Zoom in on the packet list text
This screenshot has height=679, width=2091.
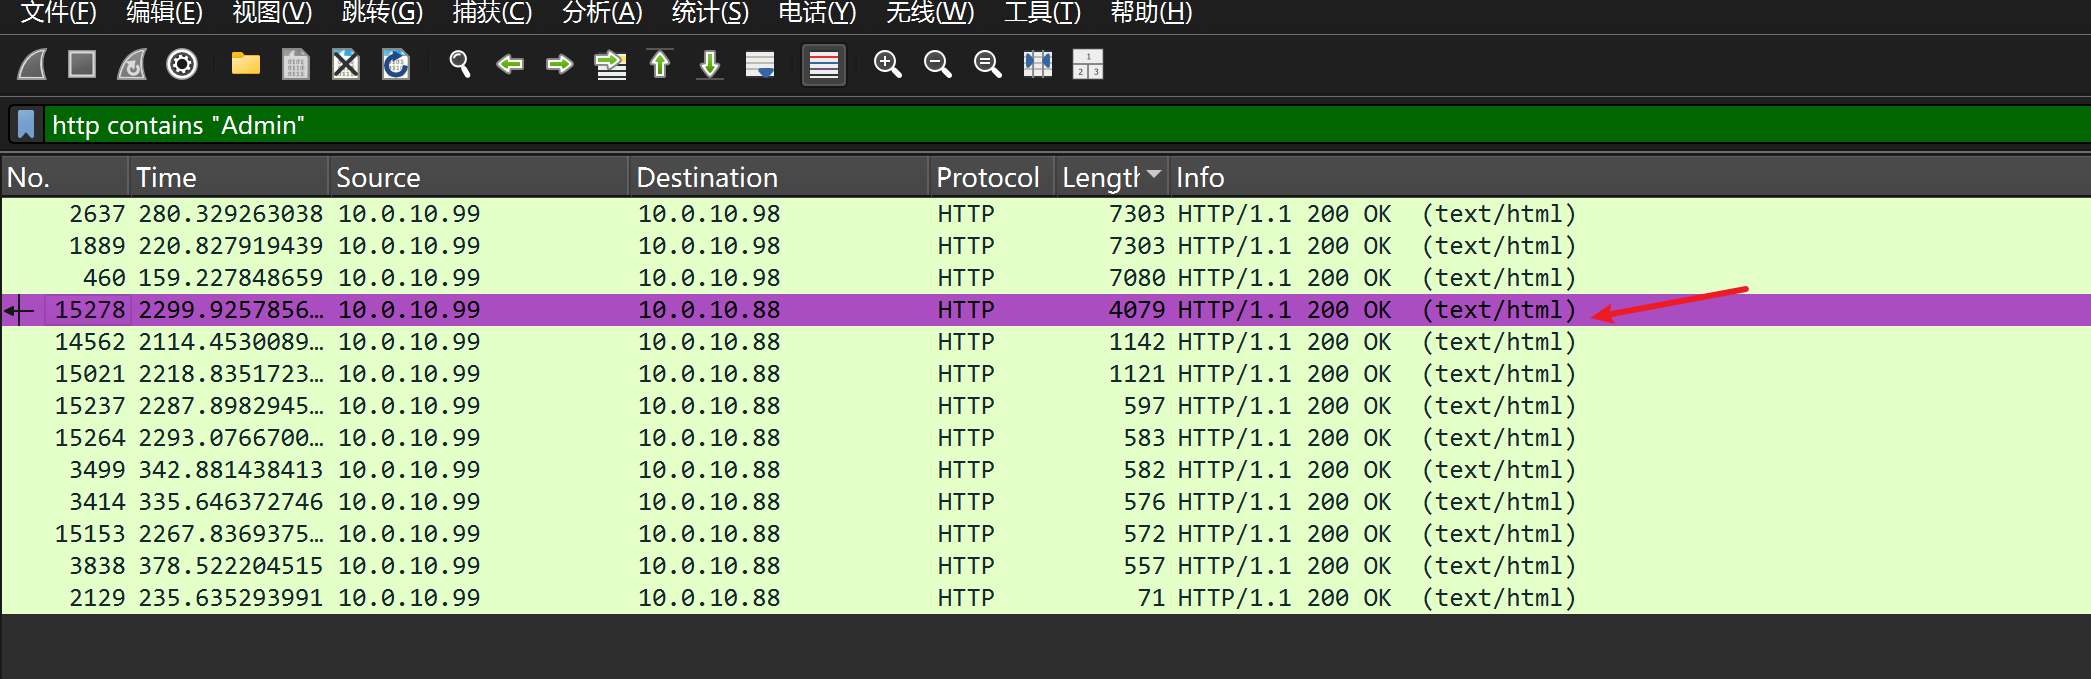coord(887,65)
